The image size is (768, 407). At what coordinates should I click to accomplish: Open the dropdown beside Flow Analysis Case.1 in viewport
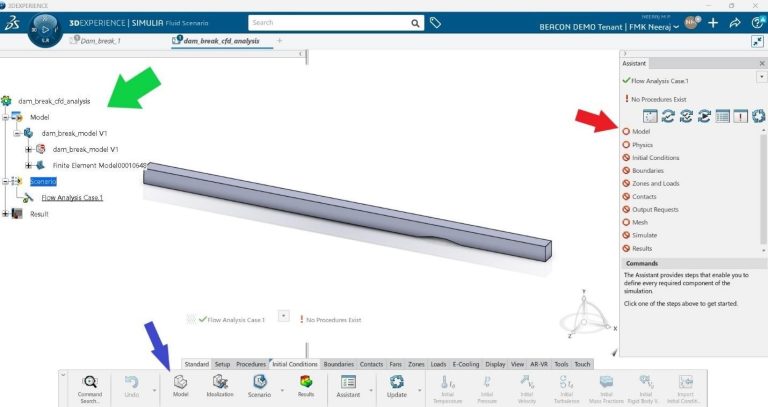pyautogui.click(x=283, y=316)
